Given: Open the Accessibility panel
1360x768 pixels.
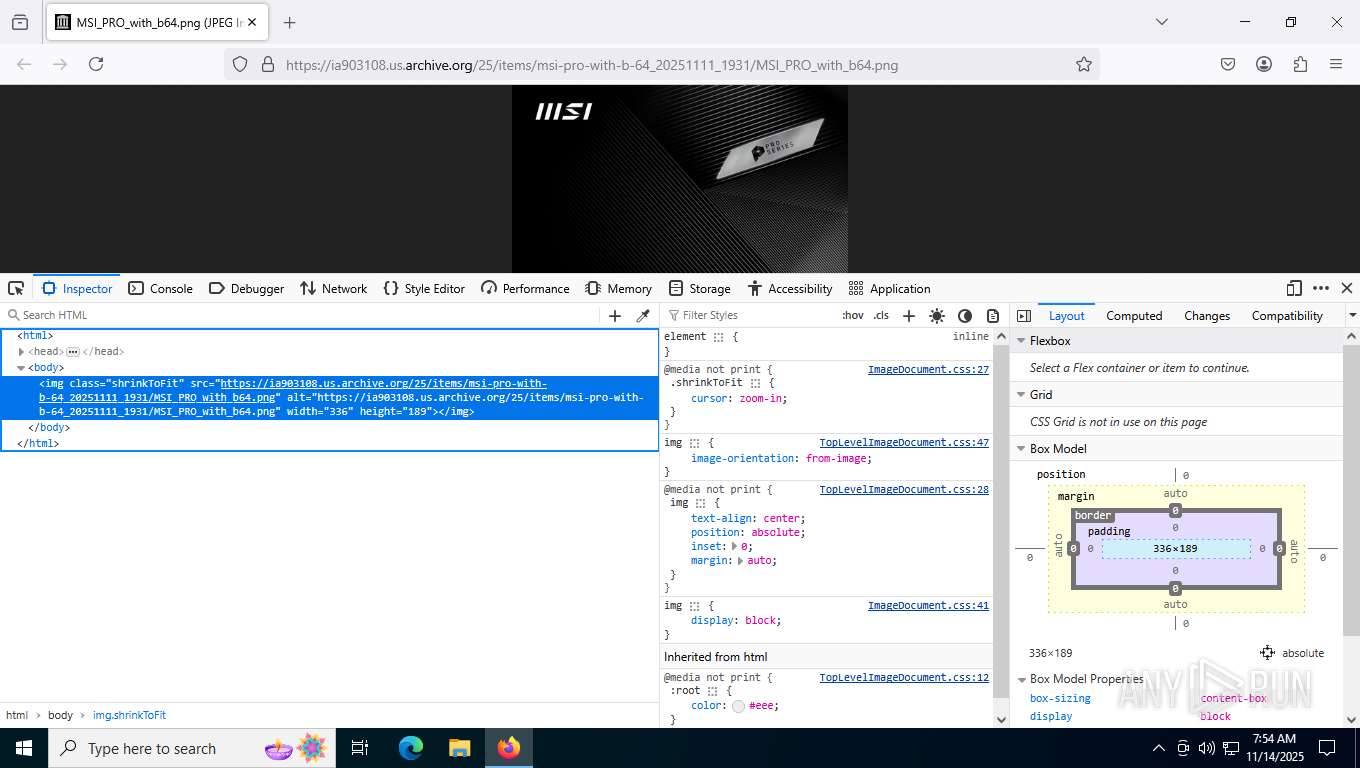Looking at the screenshot, I should click(790, 288).
